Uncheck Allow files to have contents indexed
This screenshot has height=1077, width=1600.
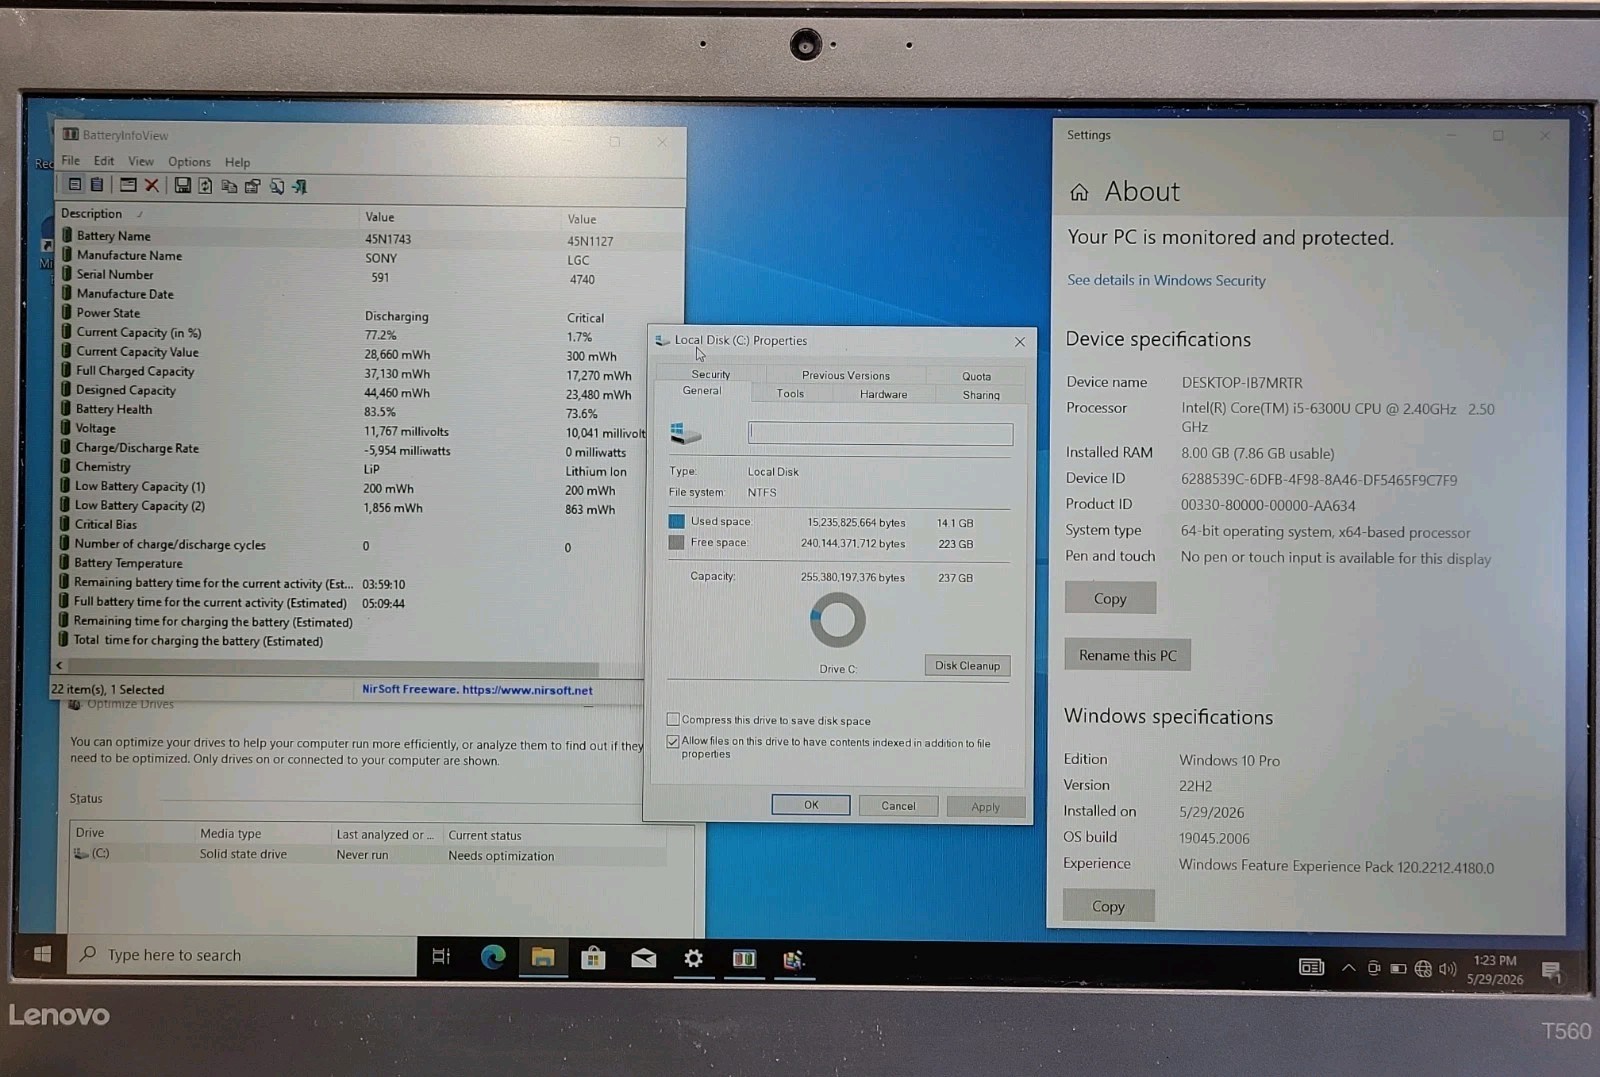click(x=673, y=741)
